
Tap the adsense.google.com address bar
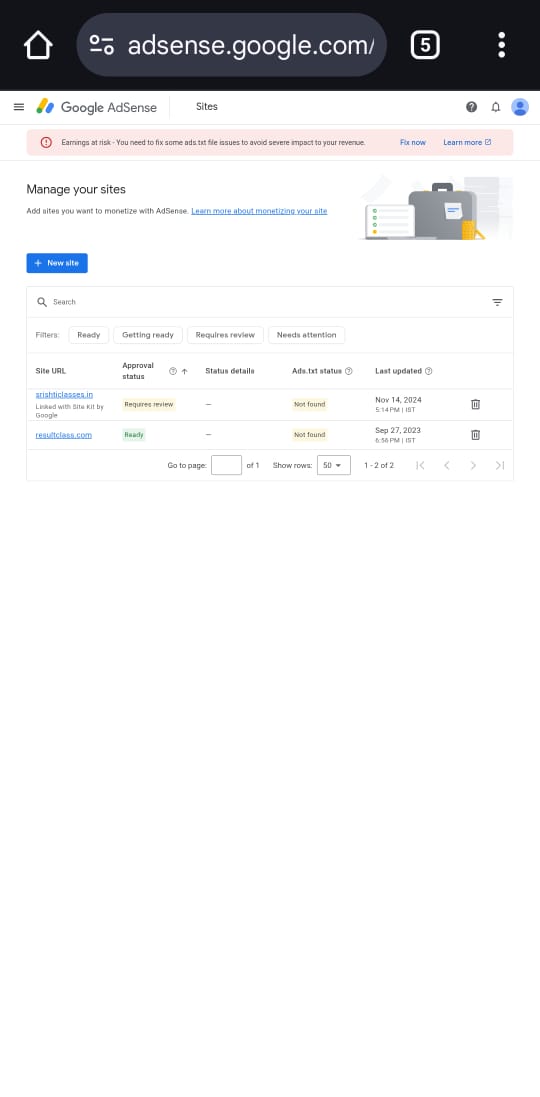[x=232, y=45]
